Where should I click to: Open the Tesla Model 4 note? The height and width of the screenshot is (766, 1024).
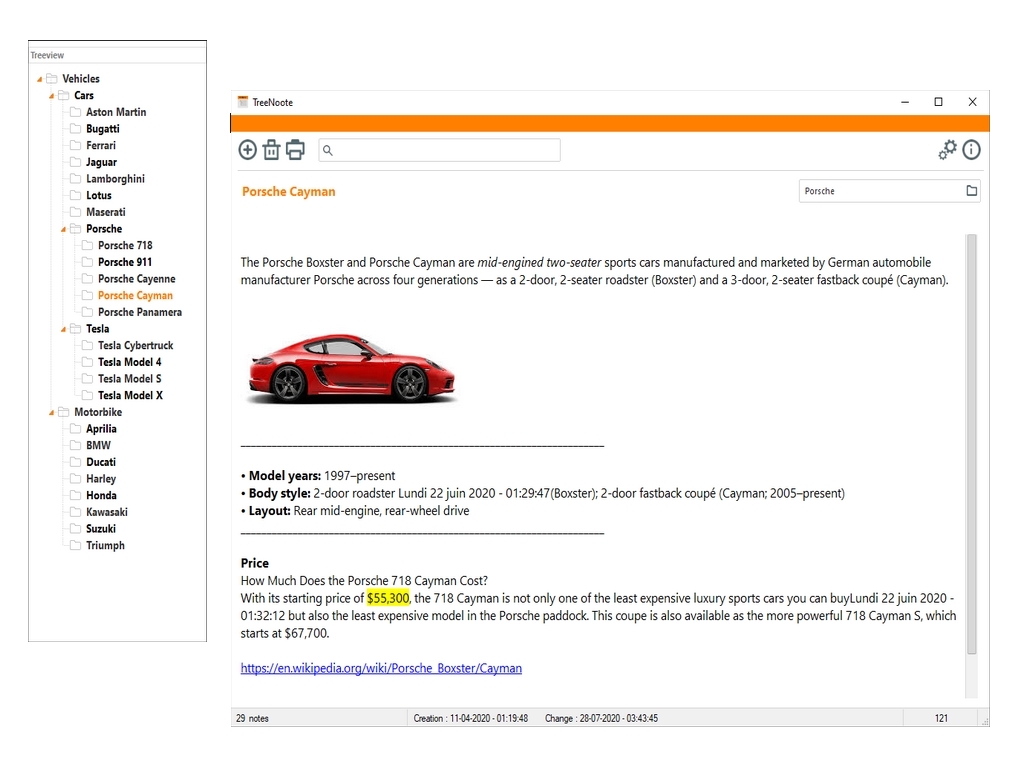(129, 362)
